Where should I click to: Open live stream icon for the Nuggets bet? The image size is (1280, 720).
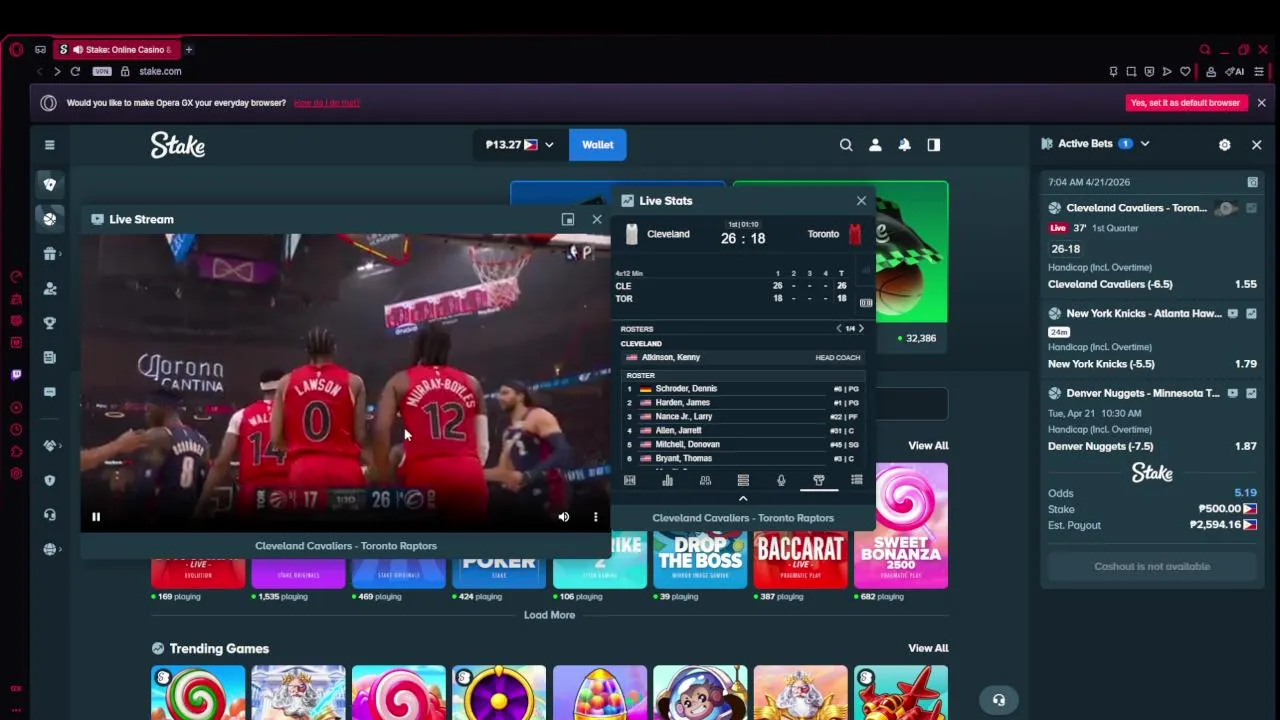point(1233,394)
